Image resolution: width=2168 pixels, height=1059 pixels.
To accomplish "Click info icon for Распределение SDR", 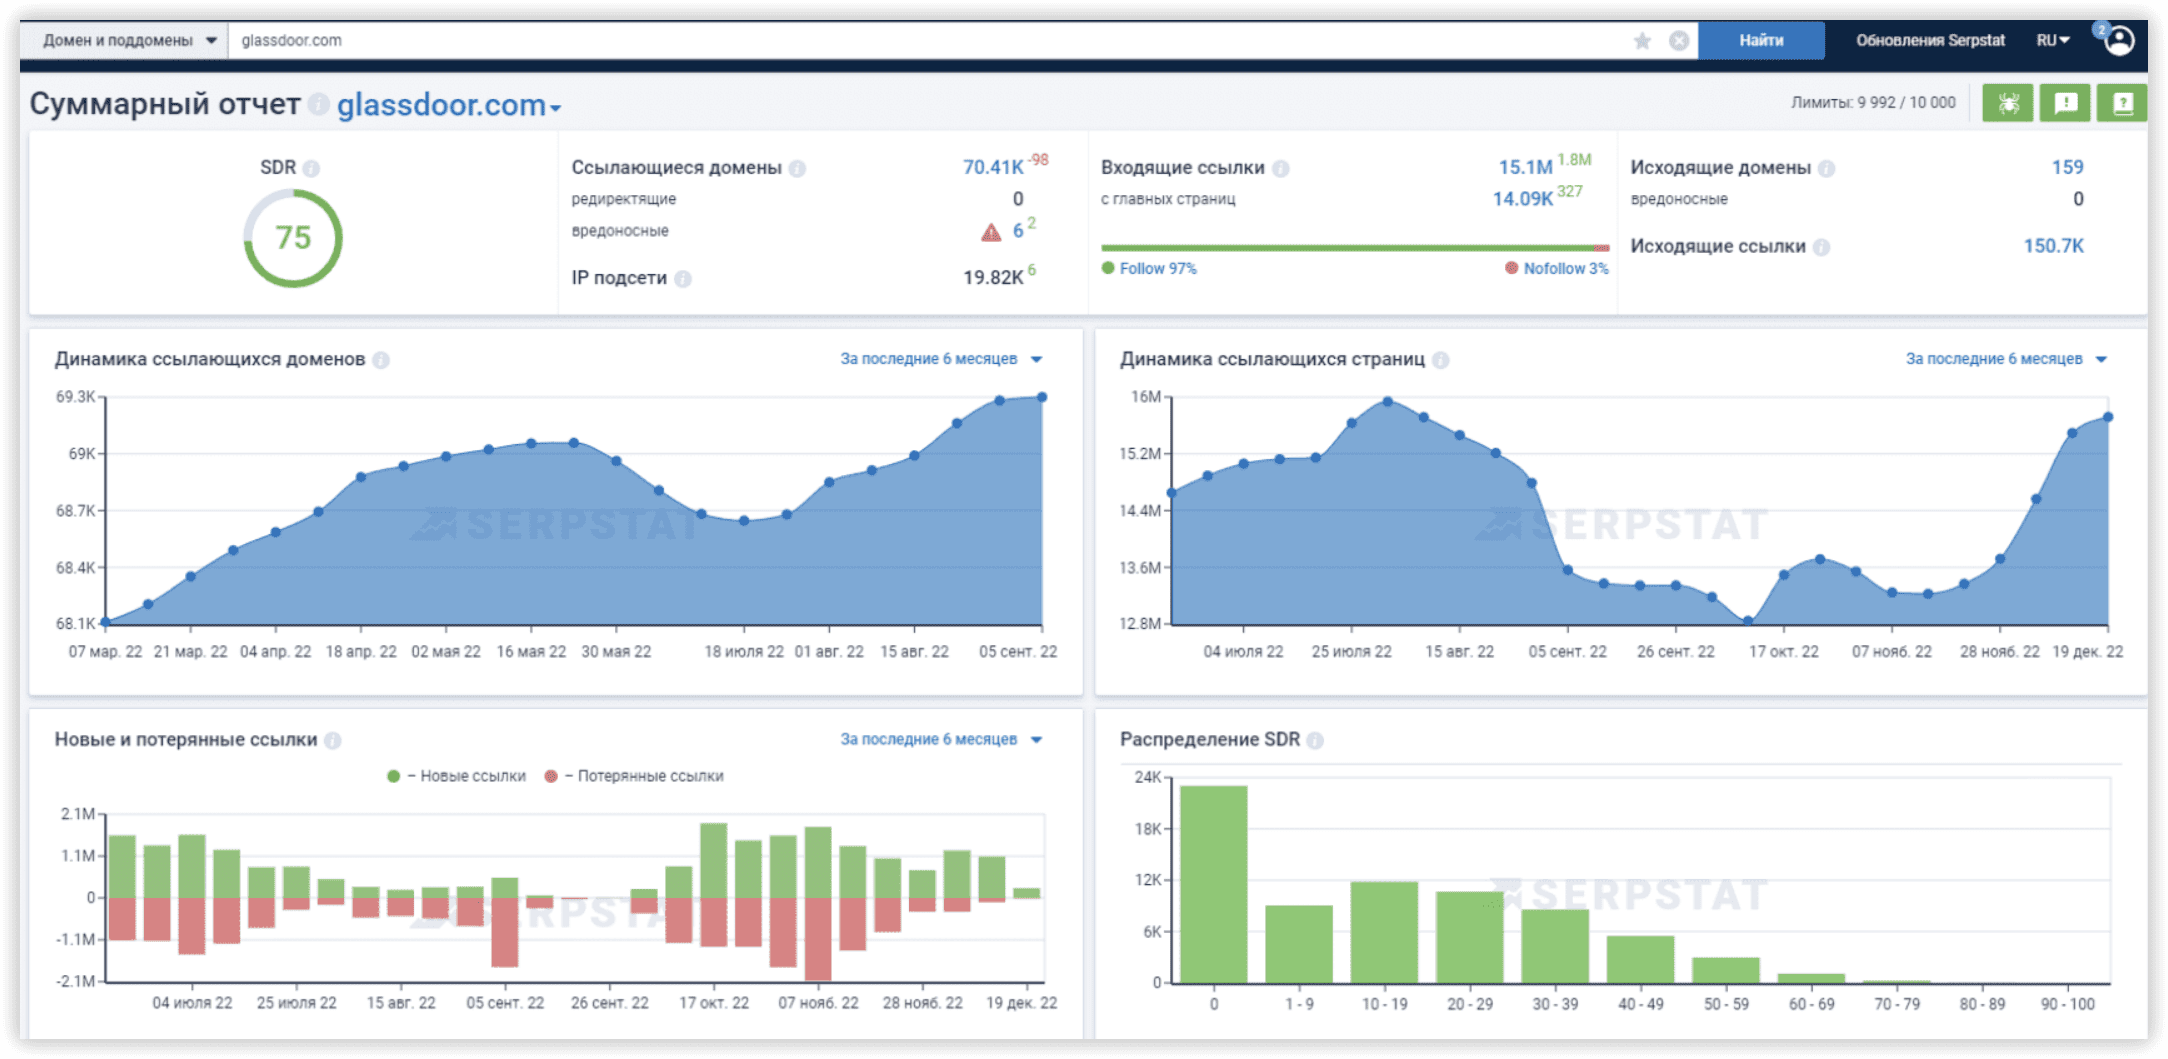I will pos(1316,740).
